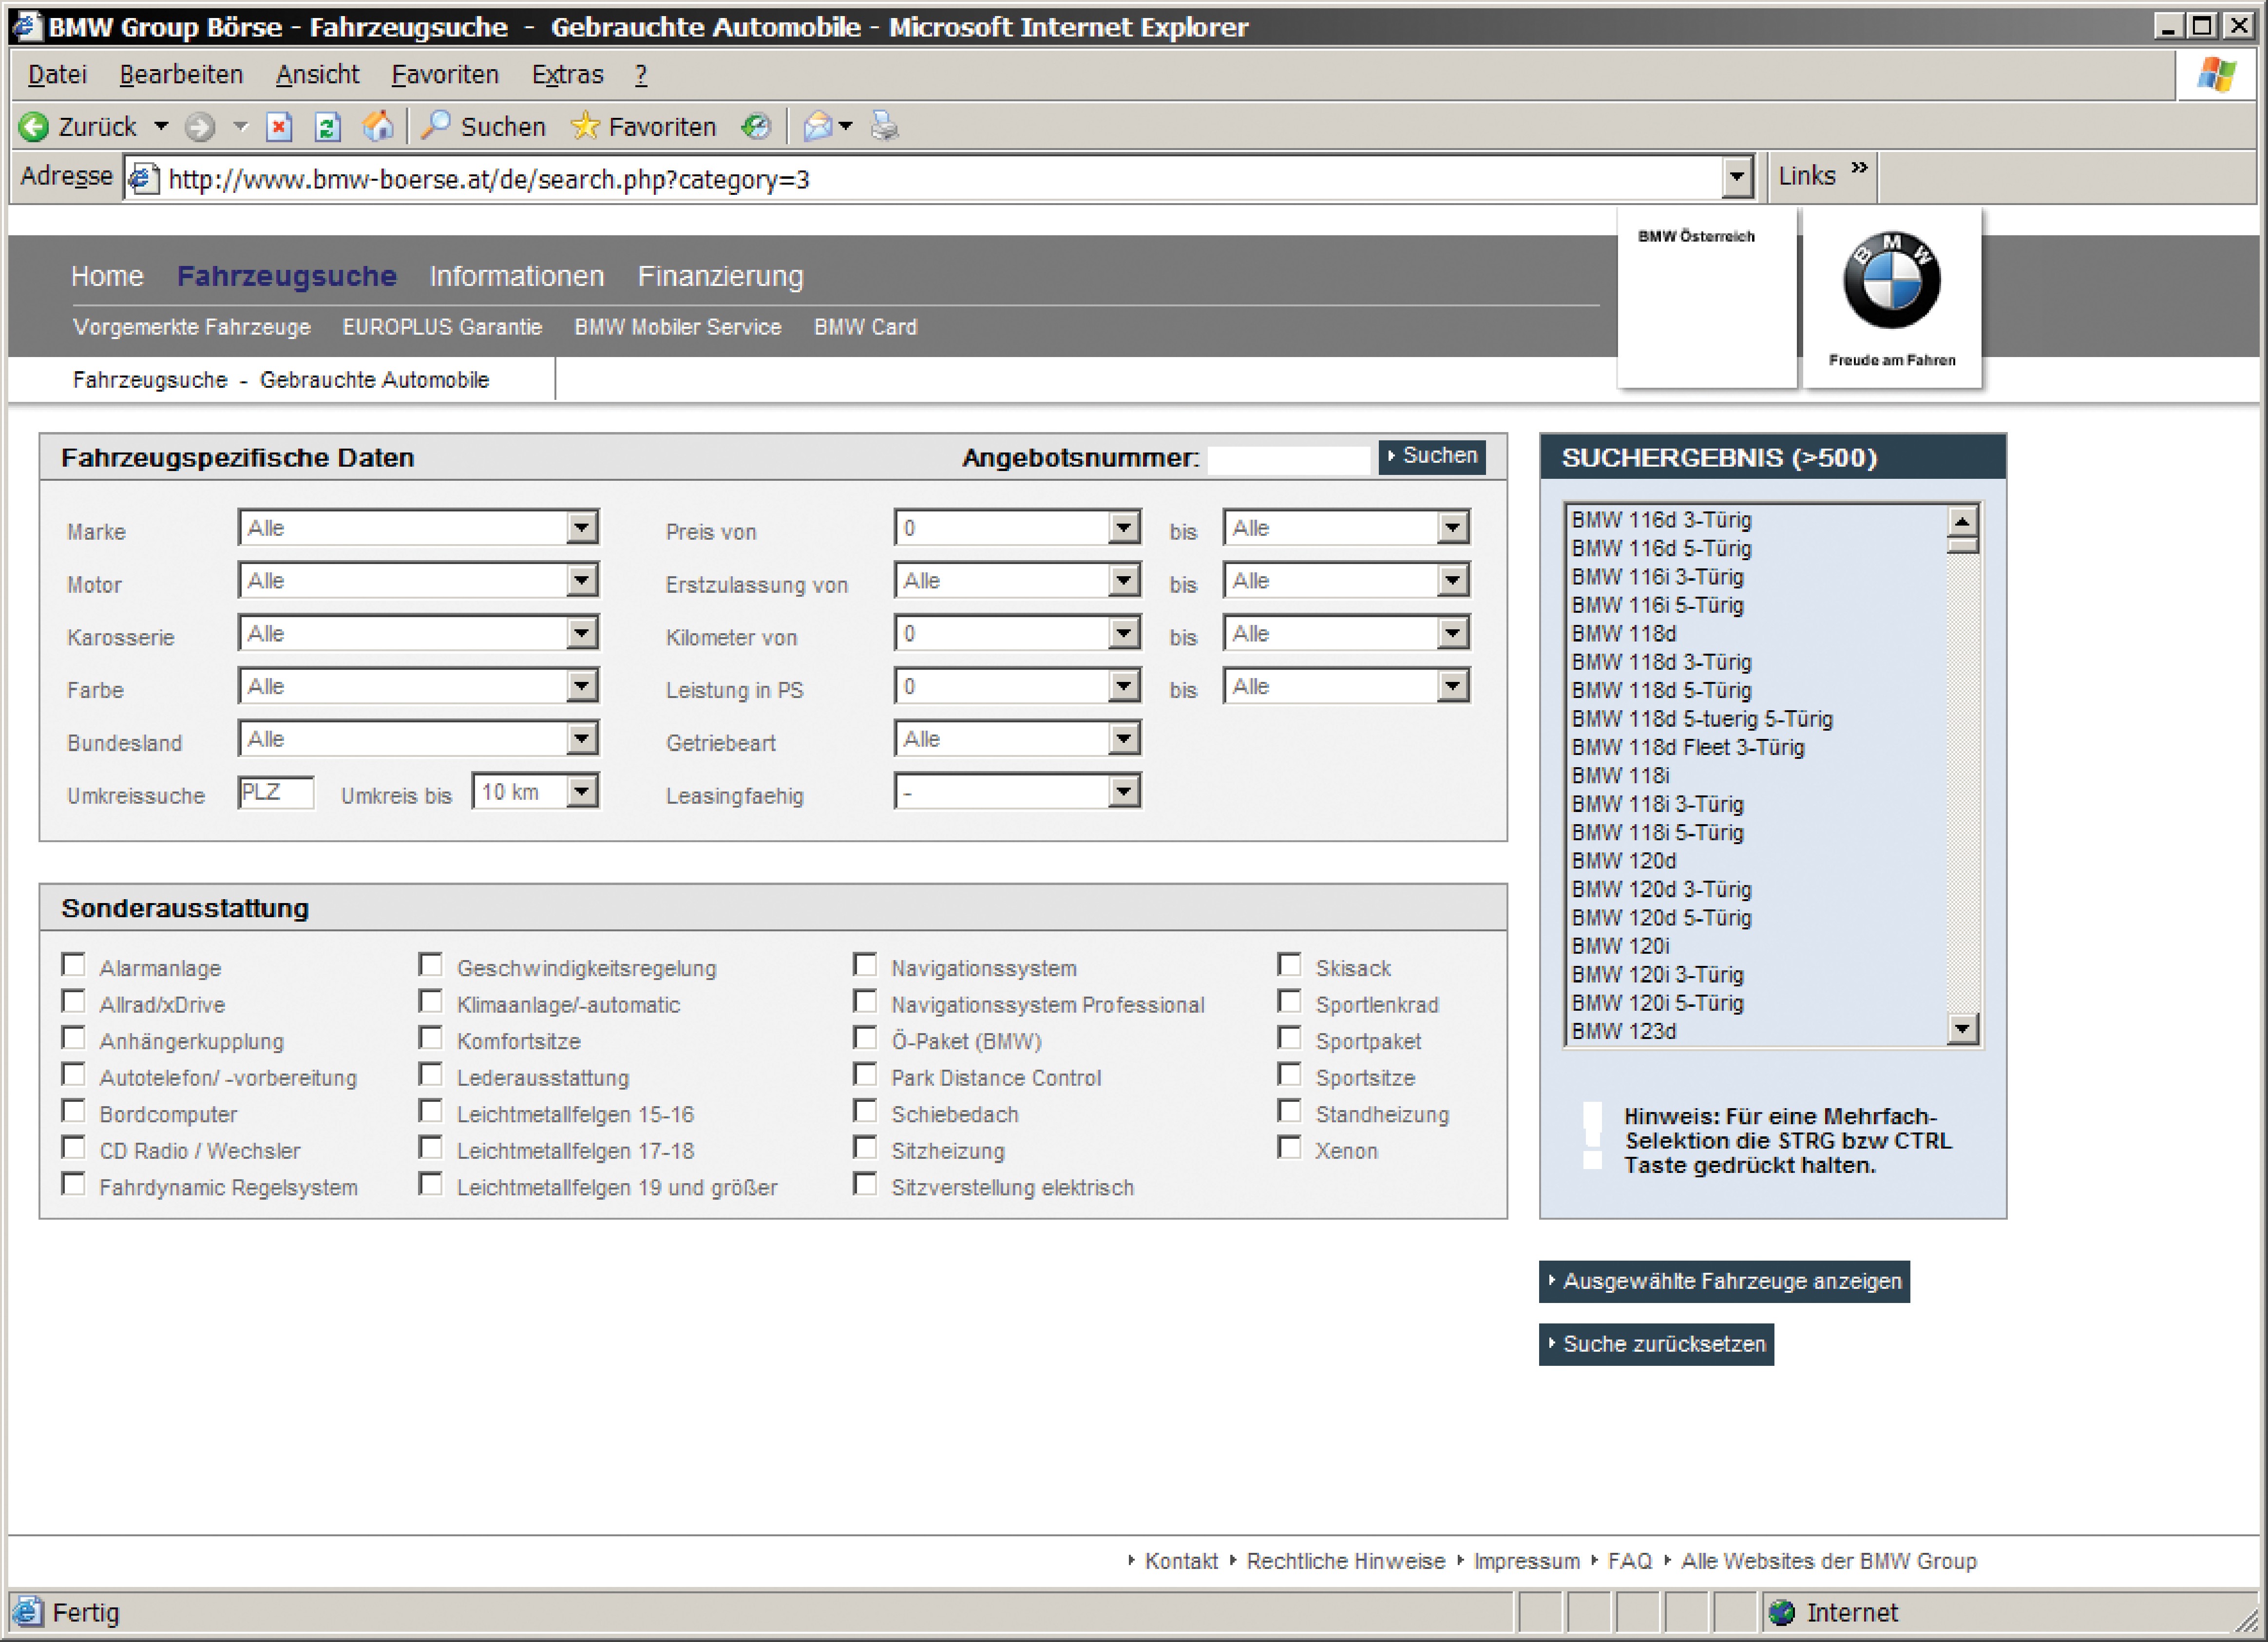Enable the Alarmanlage checkbox
Viewport: 2268px width, 1642px height.
[73, 965]
